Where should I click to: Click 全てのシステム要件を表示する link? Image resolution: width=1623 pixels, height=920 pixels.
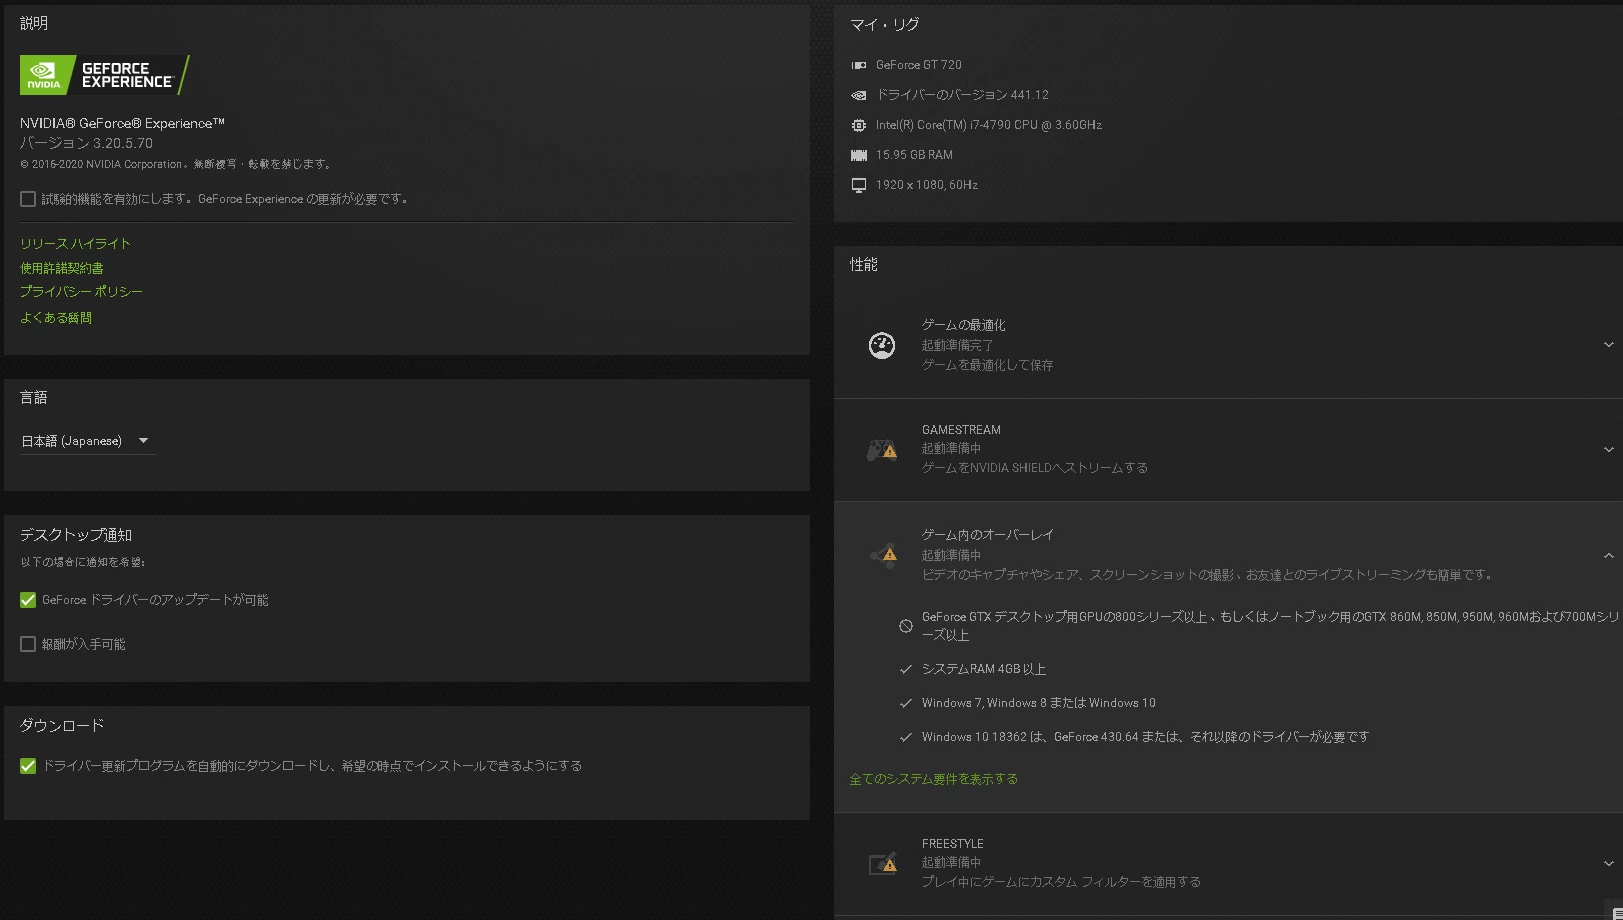pyautogui.click(x=933, y=779)
